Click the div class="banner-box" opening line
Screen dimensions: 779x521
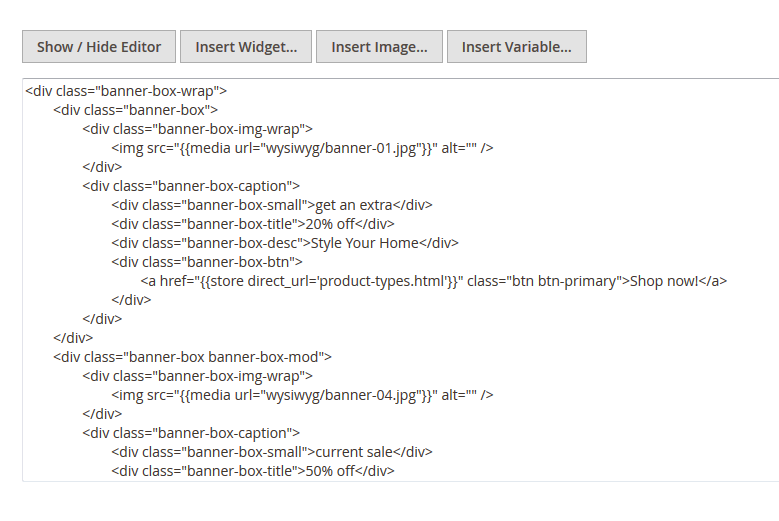pyautogui.click(x=136, y=110)
